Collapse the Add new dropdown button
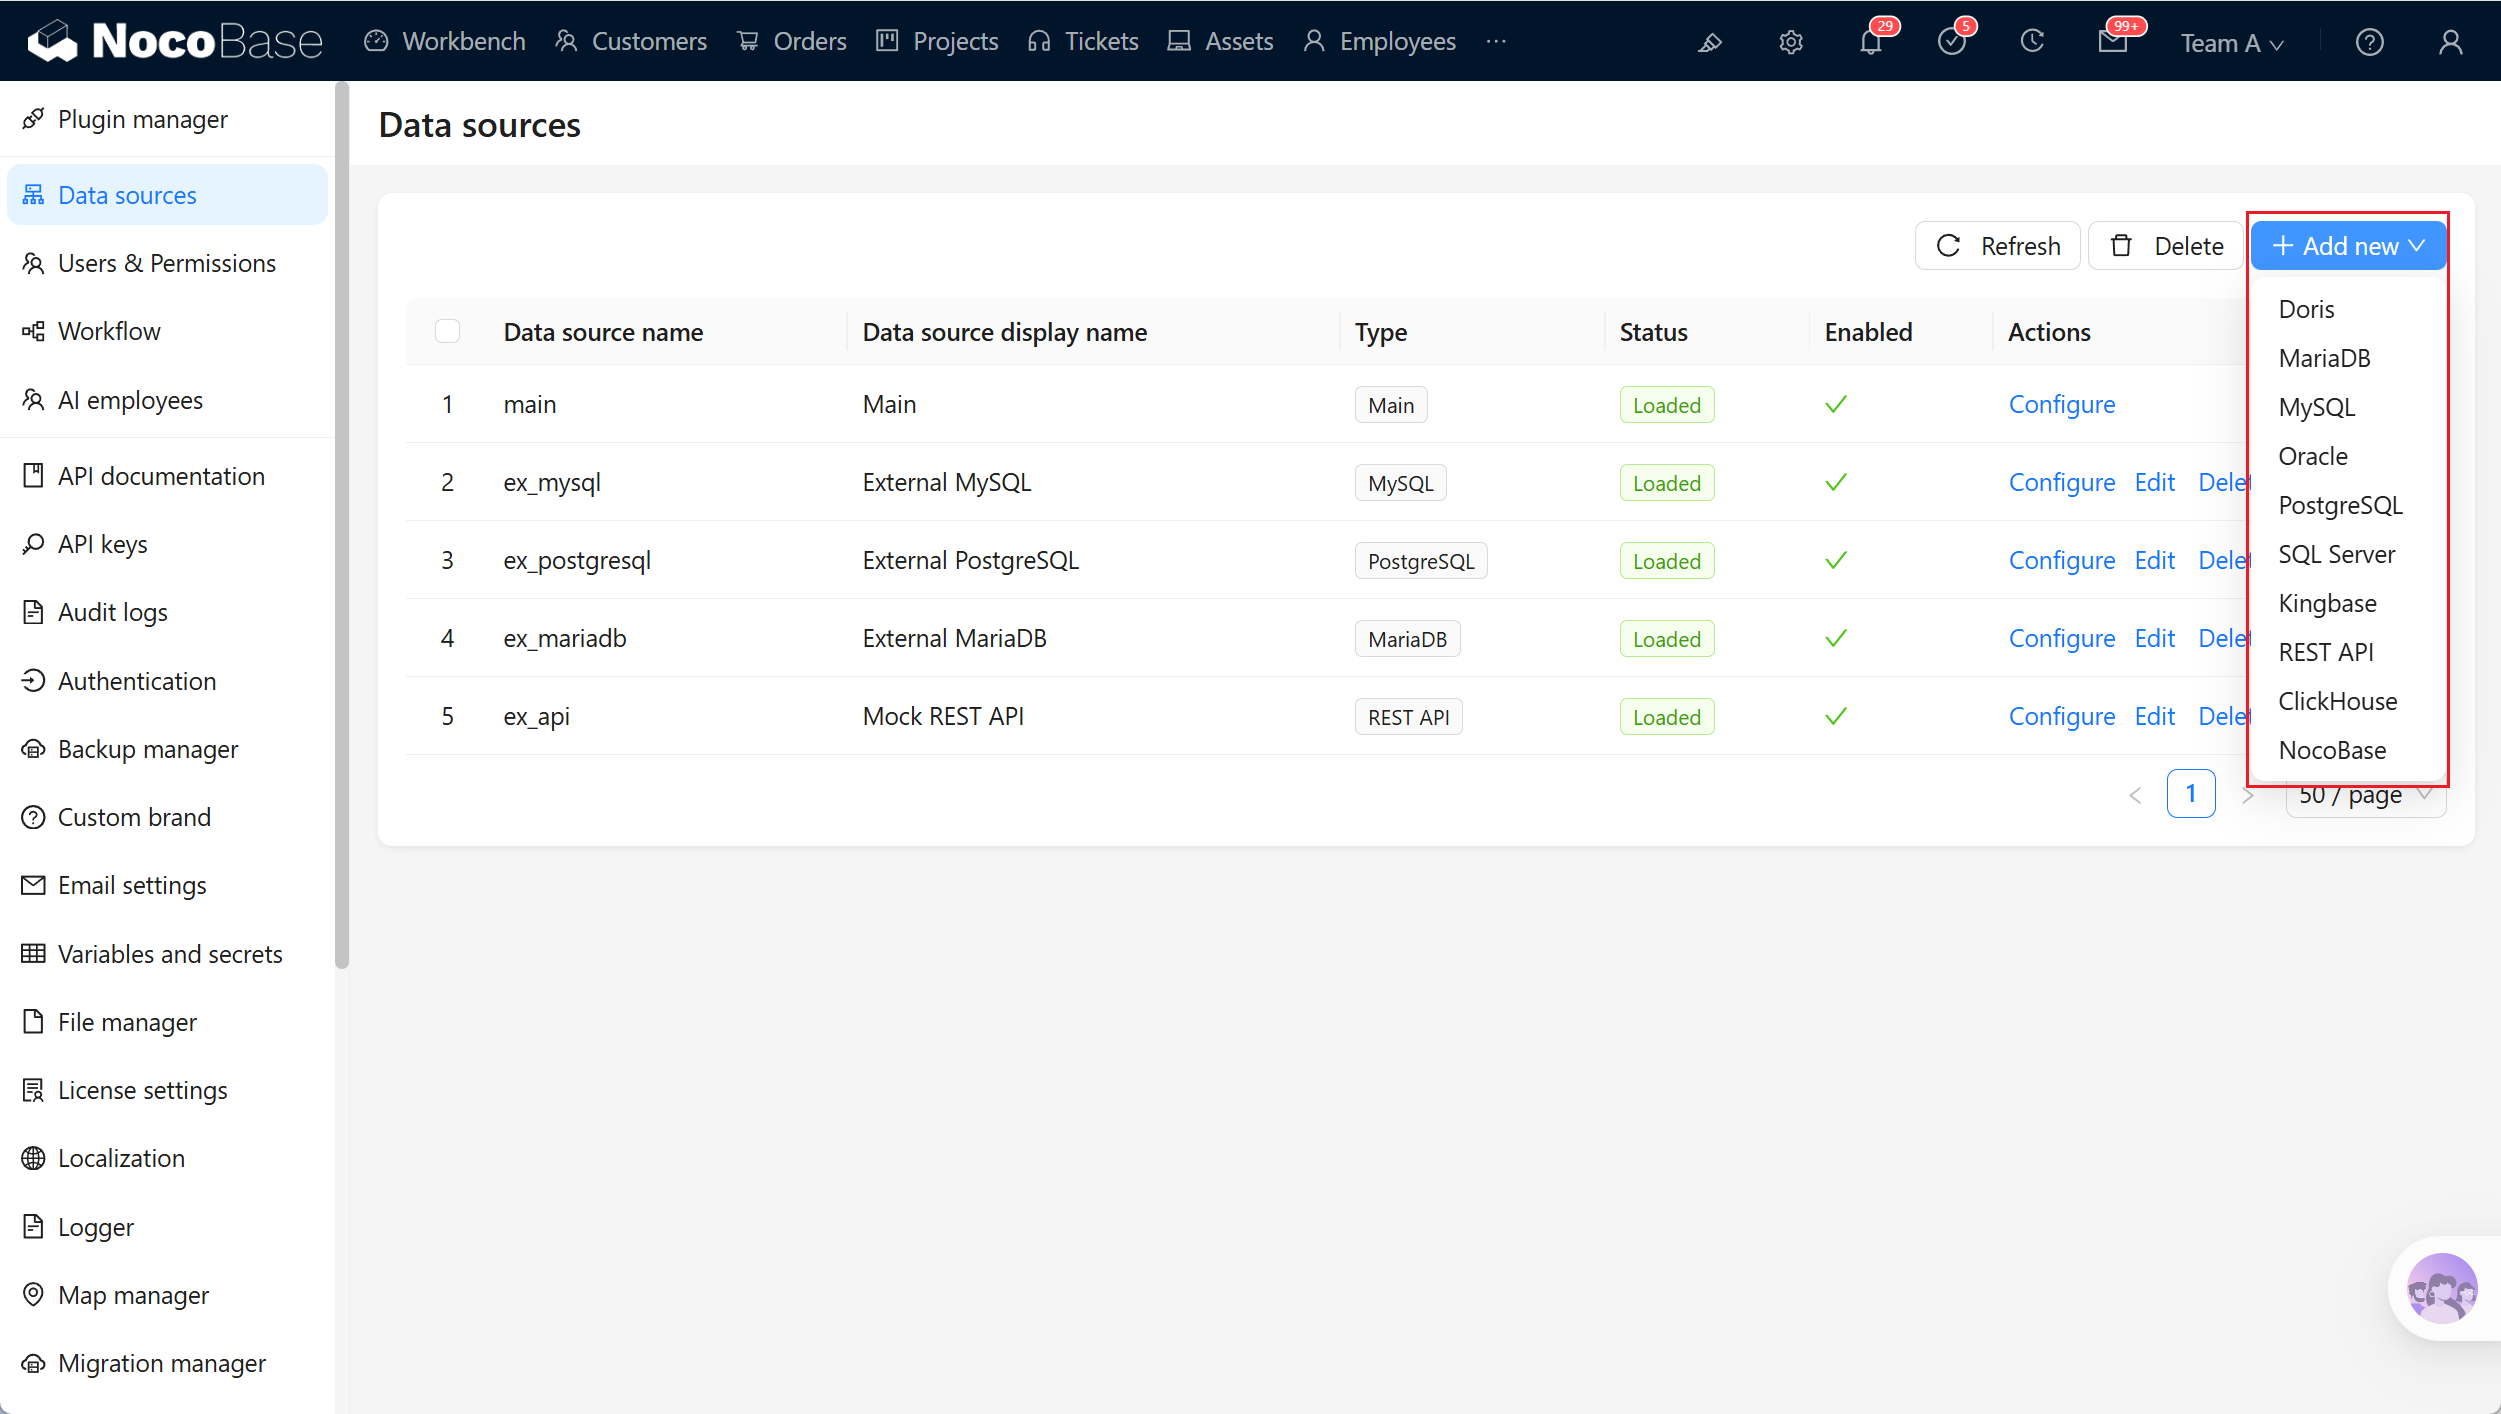 click(2348, 246)
